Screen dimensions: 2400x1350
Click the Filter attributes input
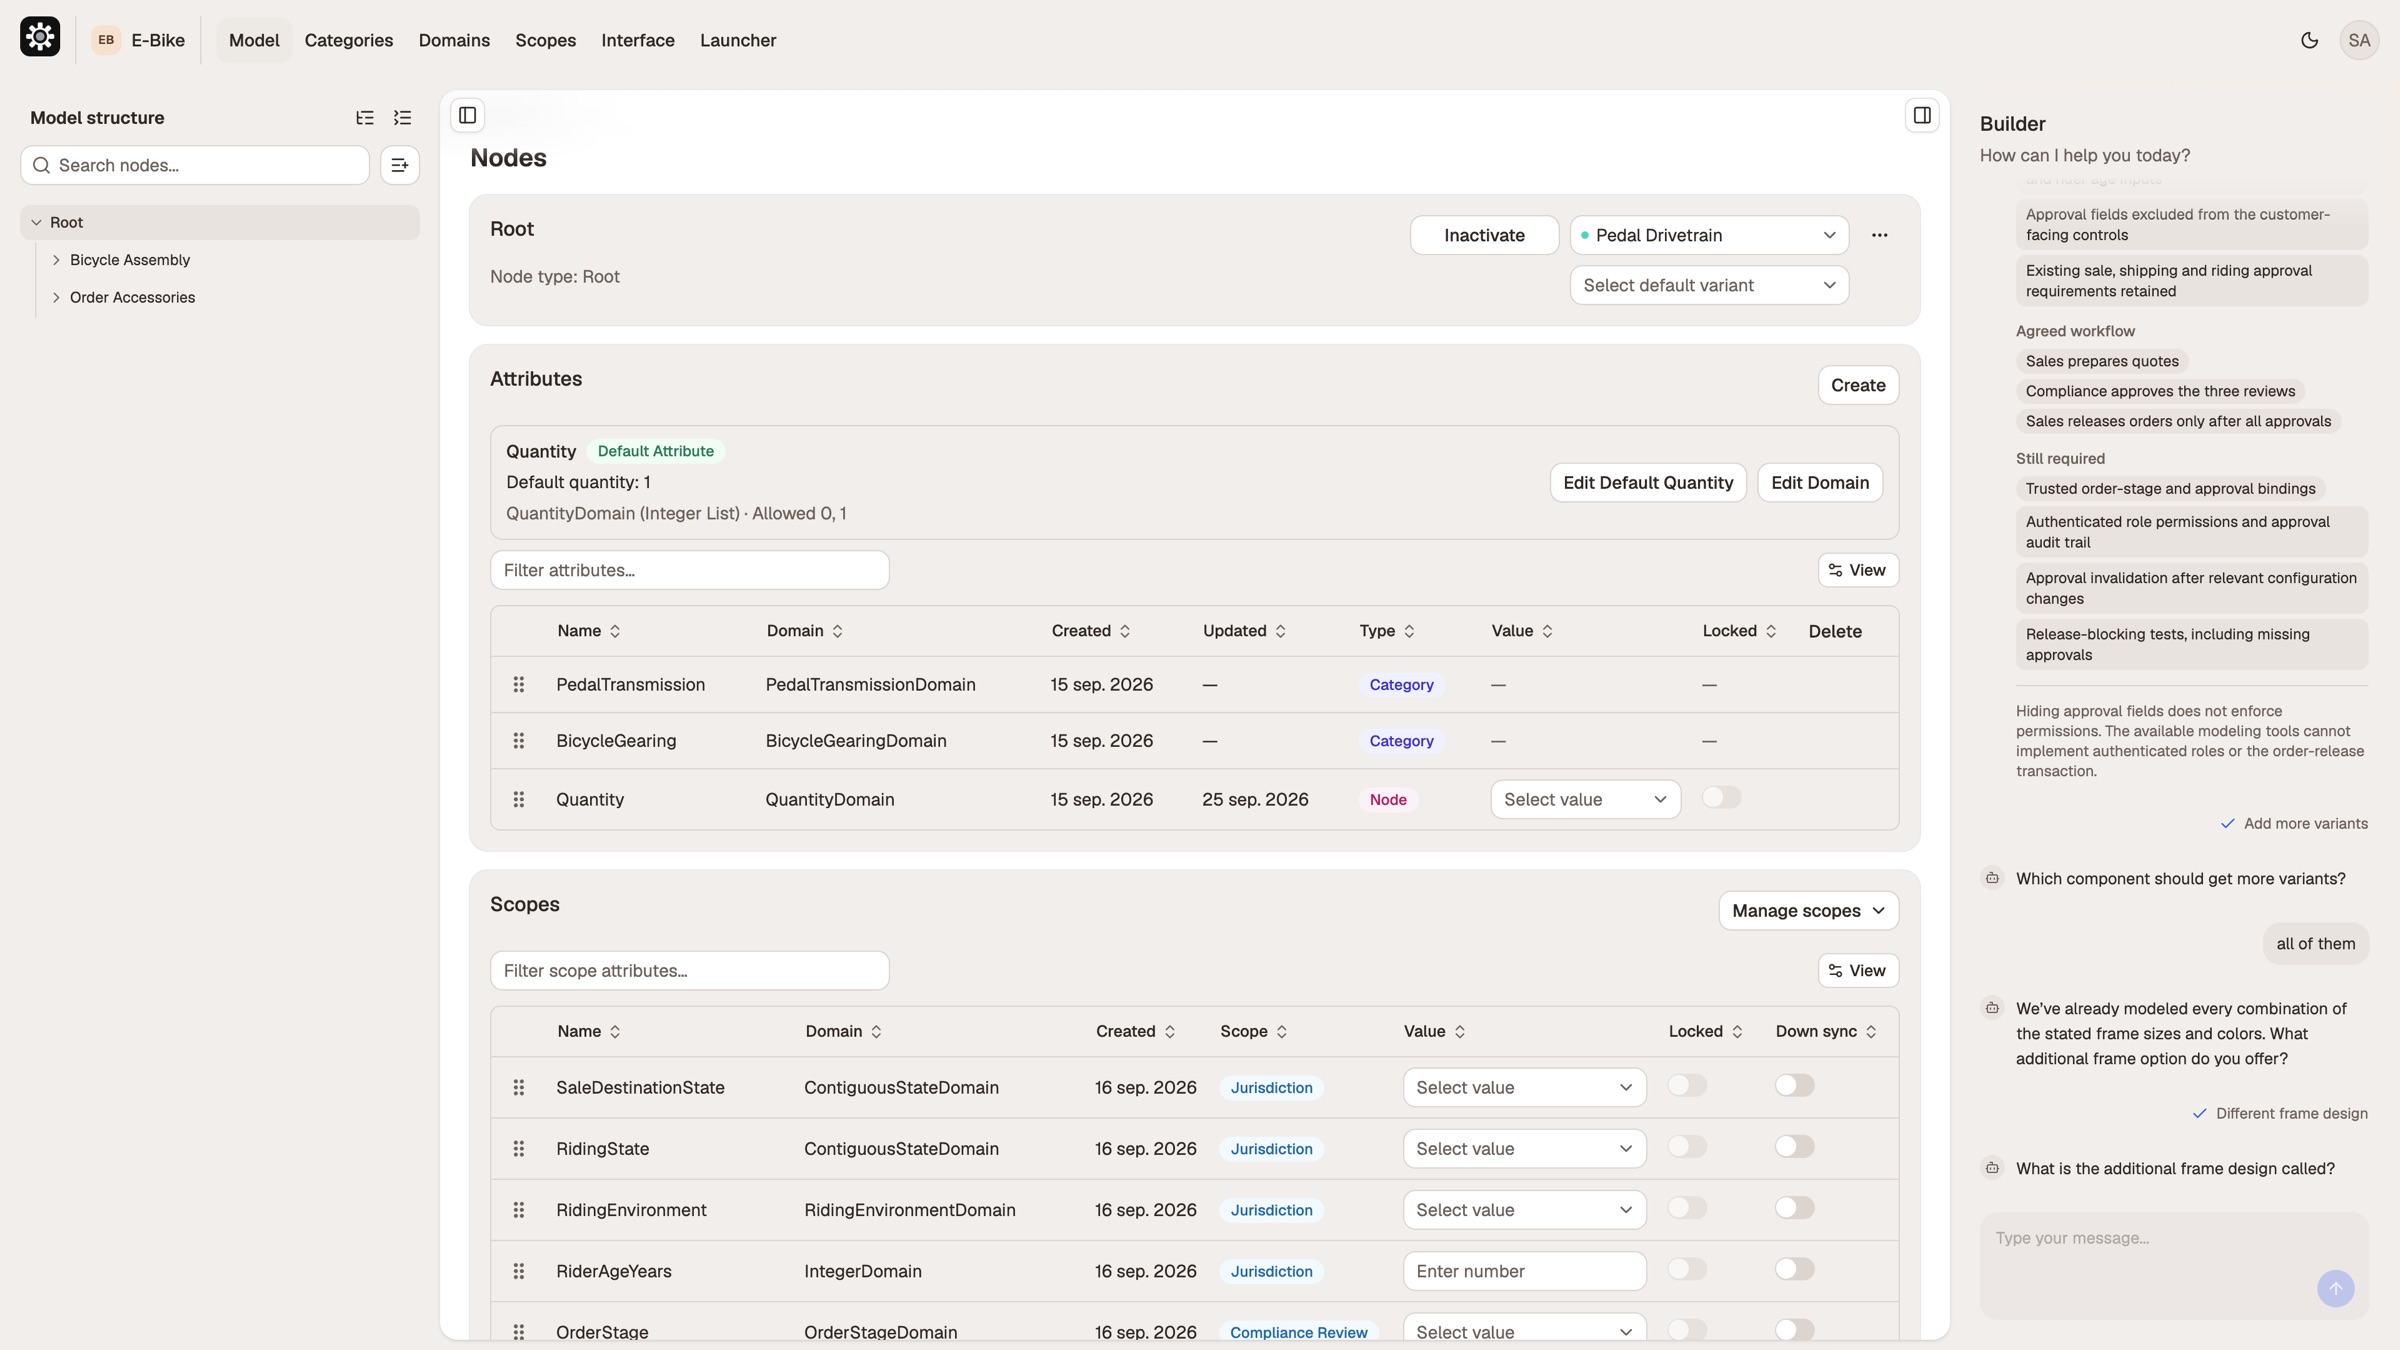pos(689,570)
